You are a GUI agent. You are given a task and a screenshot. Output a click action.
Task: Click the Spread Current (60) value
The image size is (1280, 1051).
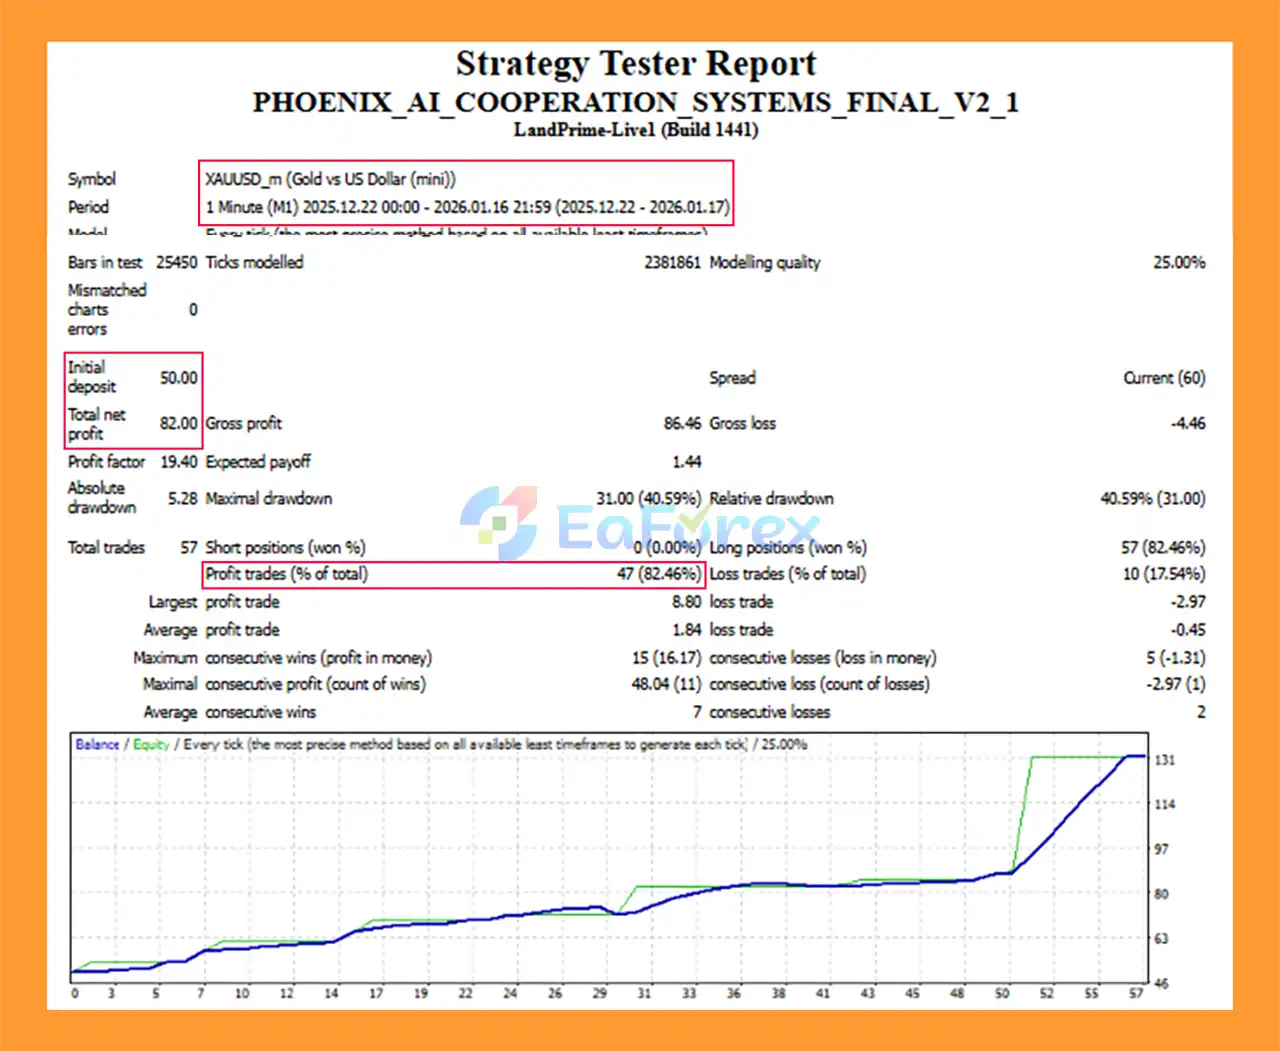(1164, 378)
